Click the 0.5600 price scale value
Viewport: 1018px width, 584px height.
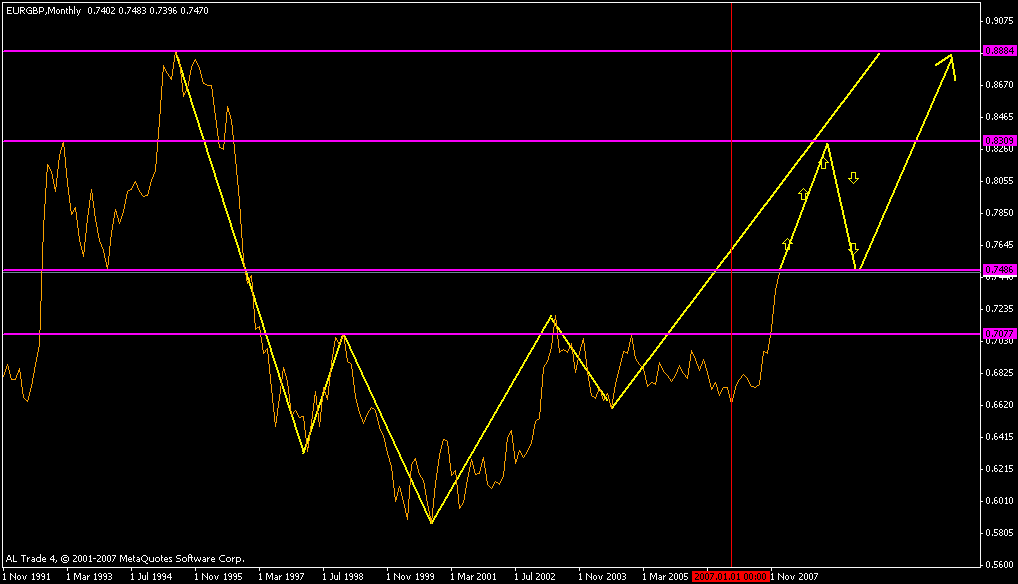(x=999, y=565)
